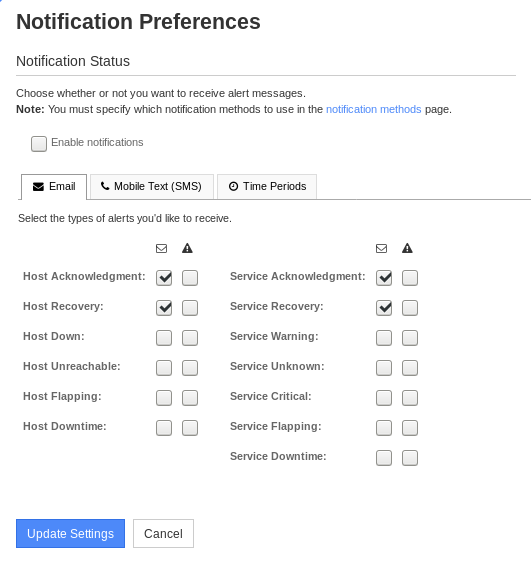Tick Service Downtime email checkbox
531x576 pixels.
tap(384, 458)
